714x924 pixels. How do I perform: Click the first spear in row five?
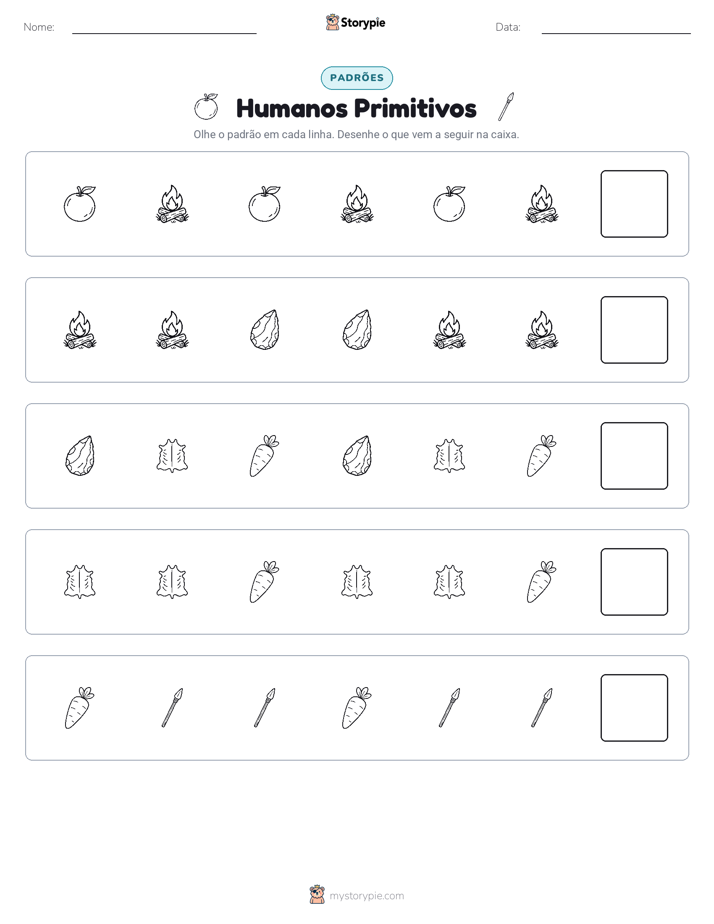[x=172, y=708]
